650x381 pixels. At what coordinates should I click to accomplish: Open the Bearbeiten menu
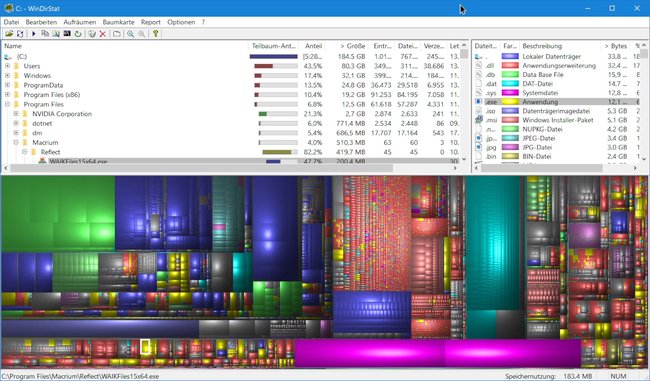click(x=41, y=22)
